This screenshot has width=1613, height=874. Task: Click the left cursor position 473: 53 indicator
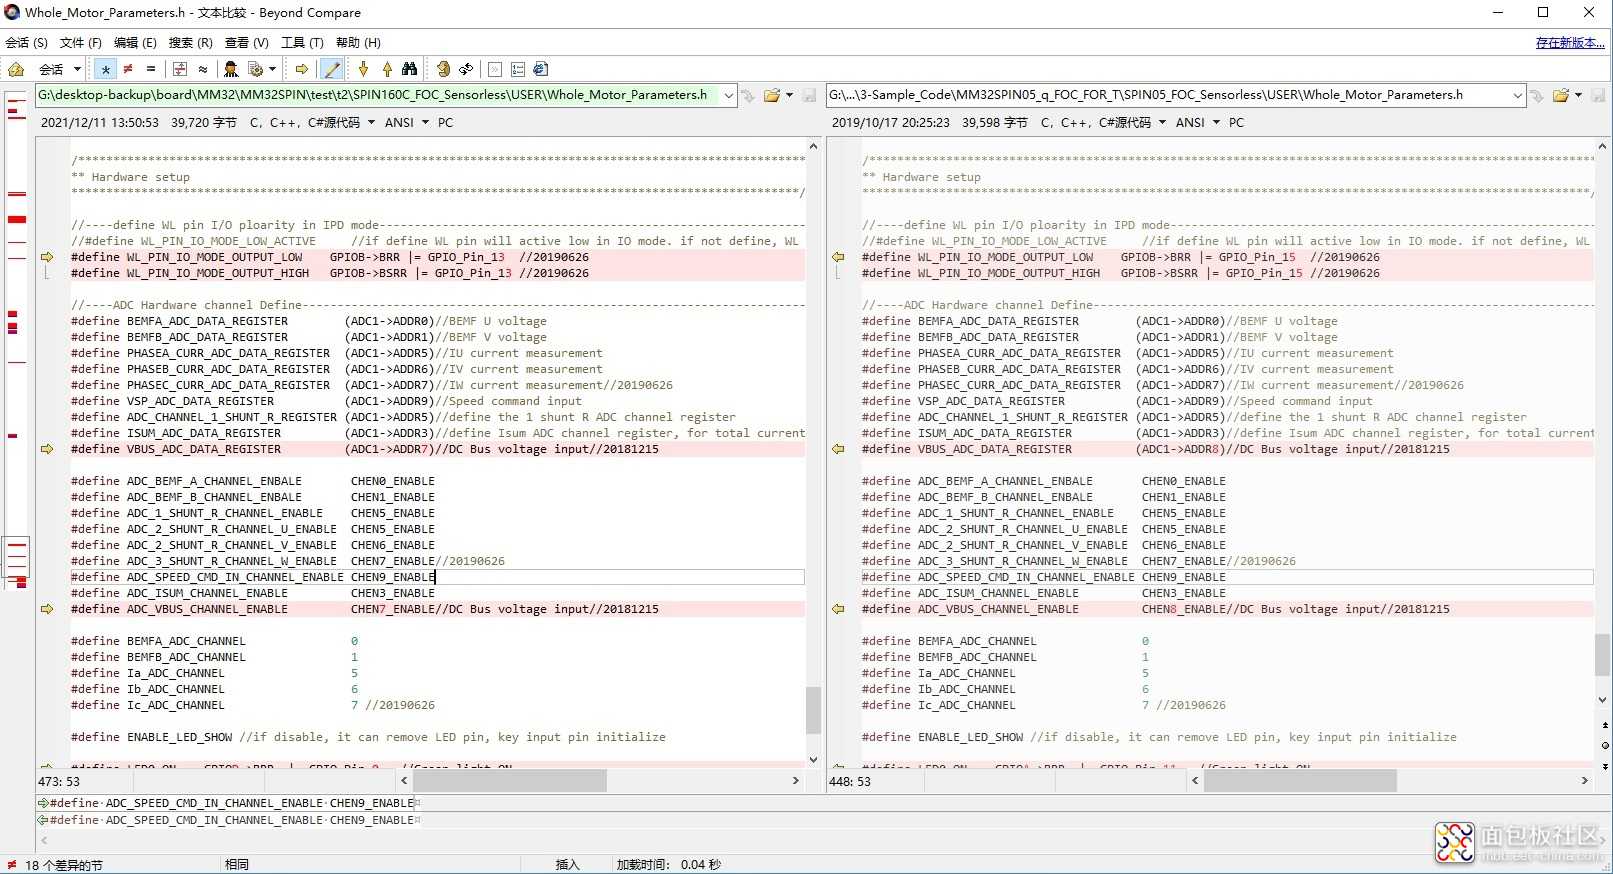tap(59, 781)
